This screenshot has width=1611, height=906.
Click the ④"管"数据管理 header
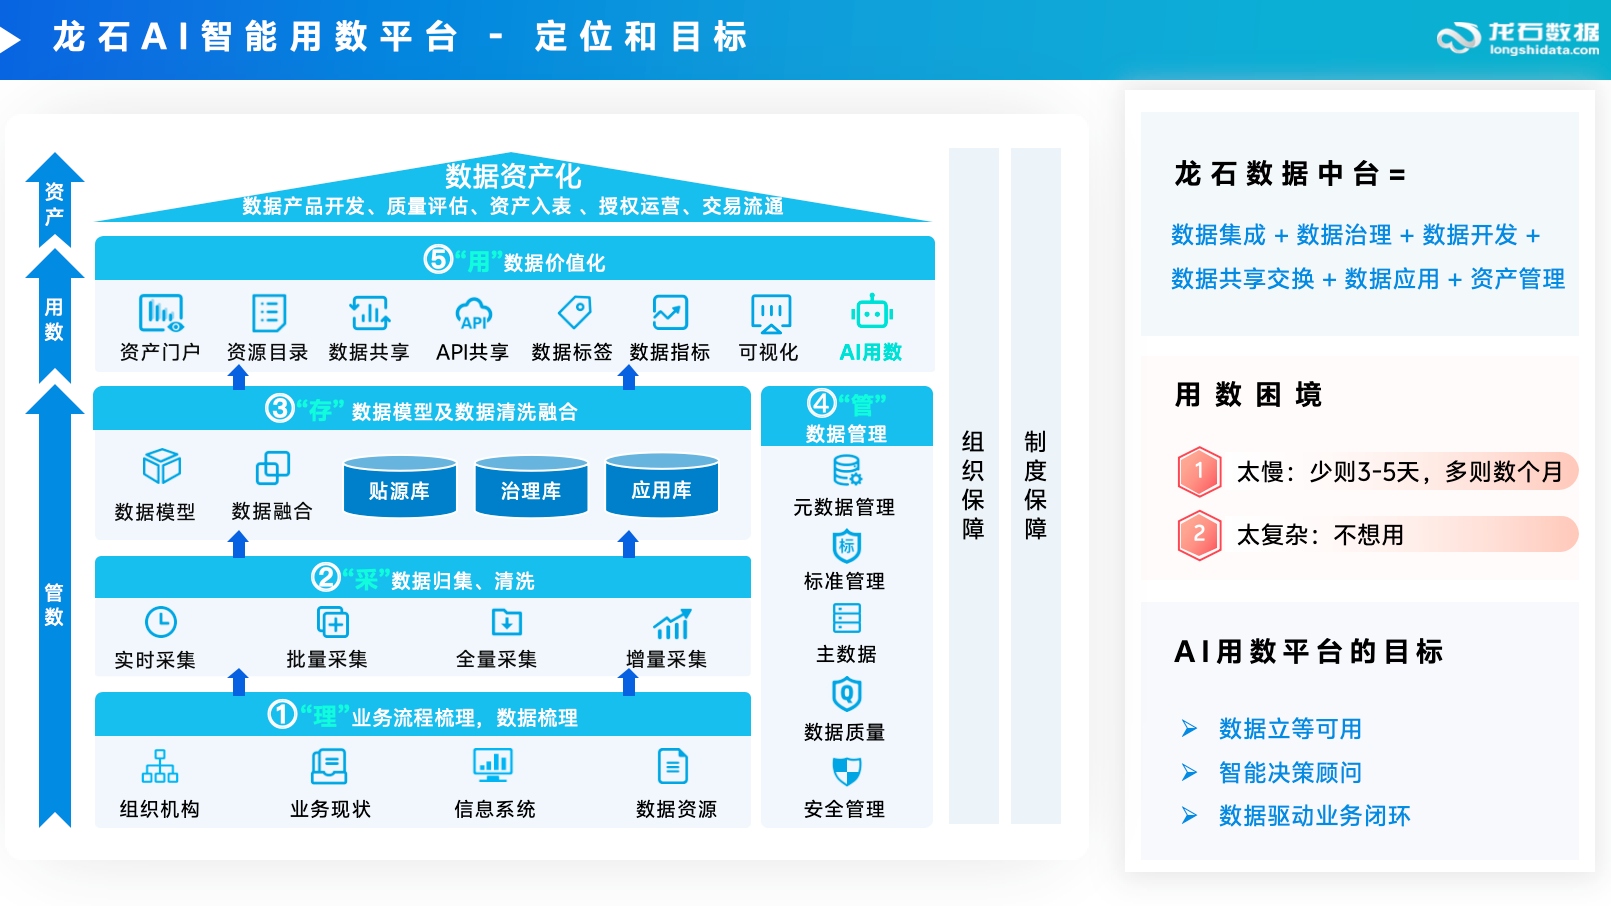click(x=847, y=417)
